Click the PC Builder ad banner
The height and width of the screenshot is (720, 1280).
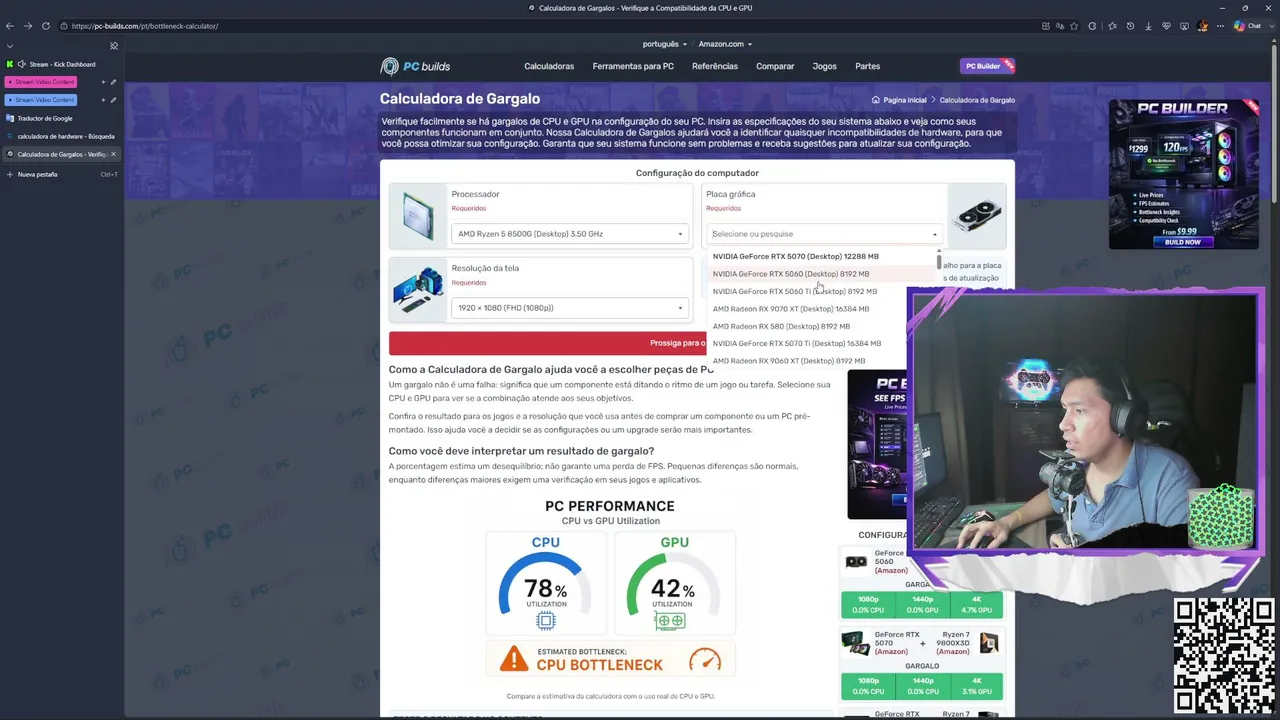(1184, 174)
